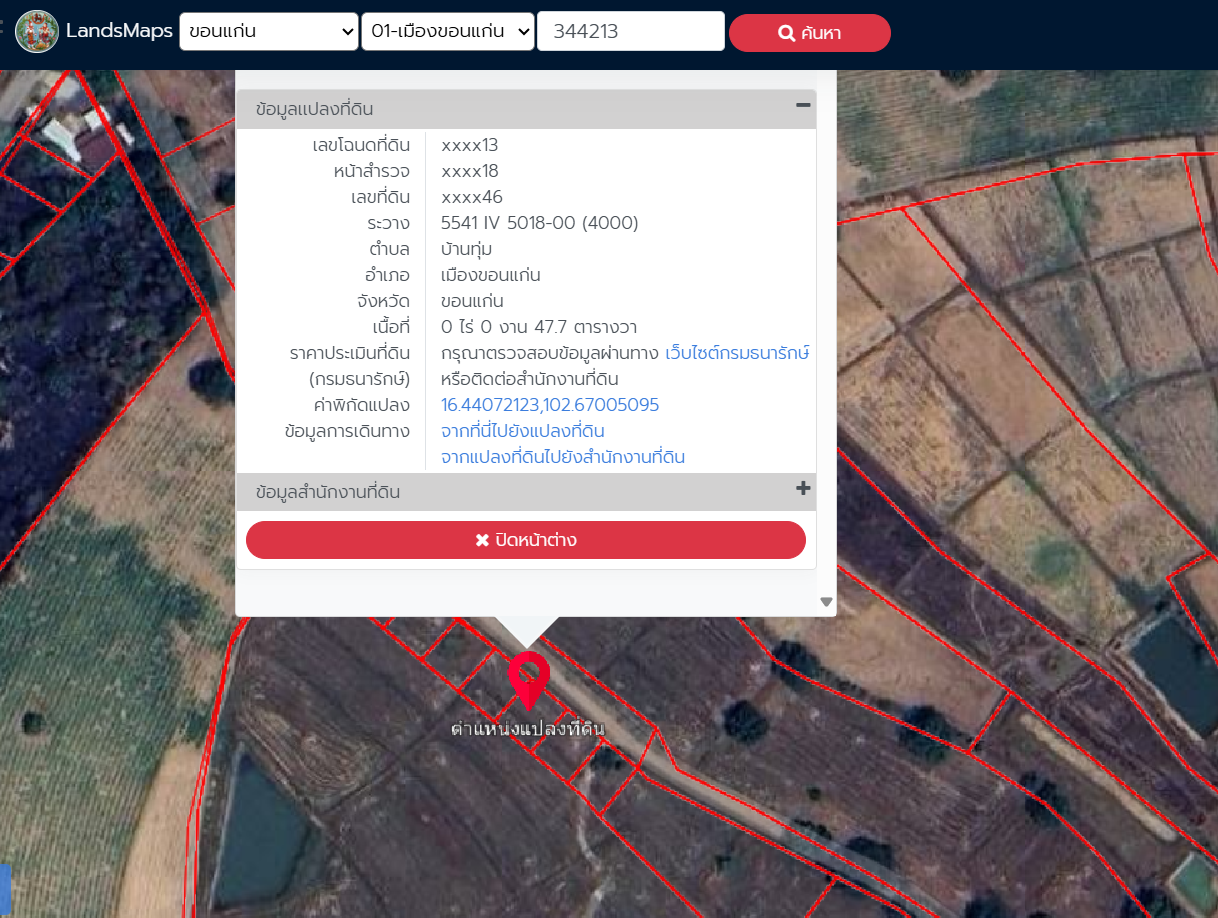Screen dimensions: 1218x918
Task: Click the drag handle left of the emblem
Action: [3, 31]
